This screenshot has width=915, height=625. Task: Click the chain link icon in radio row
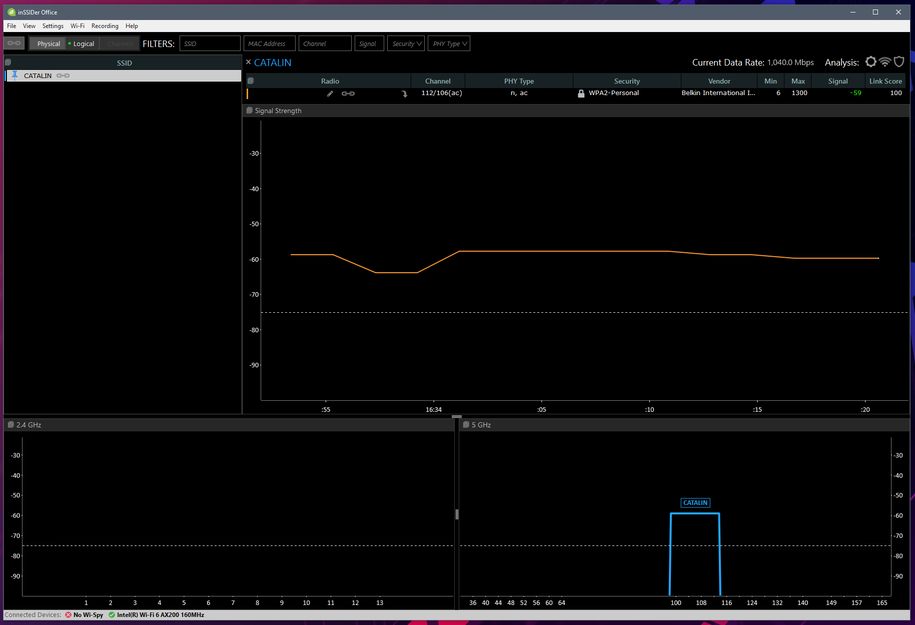point(348,93)
